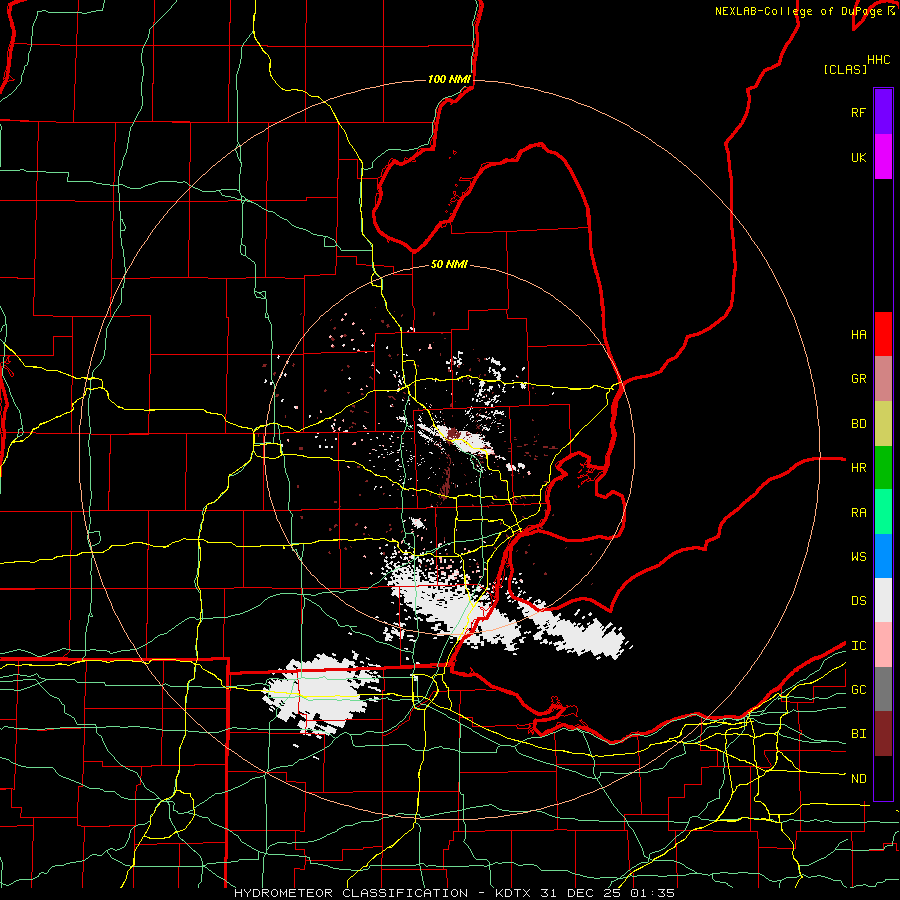900x900 pixels.
Task: Click the GR legend label text
Action: pyautogui.click(x=858, y=379)
